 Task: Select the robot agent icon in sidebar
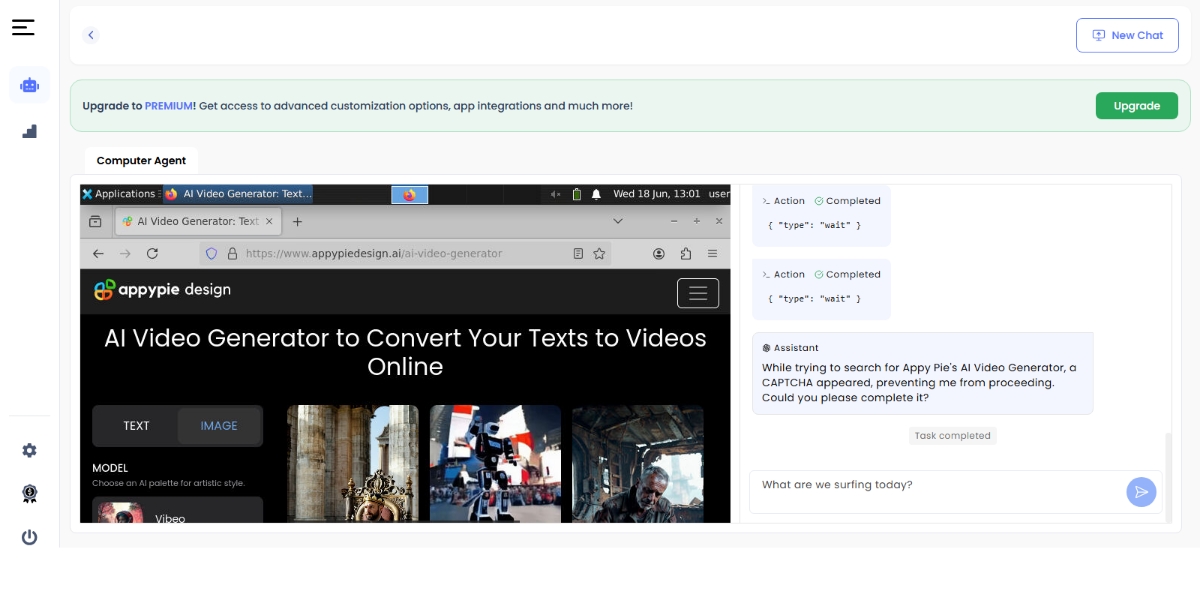[x=29, y=85]
